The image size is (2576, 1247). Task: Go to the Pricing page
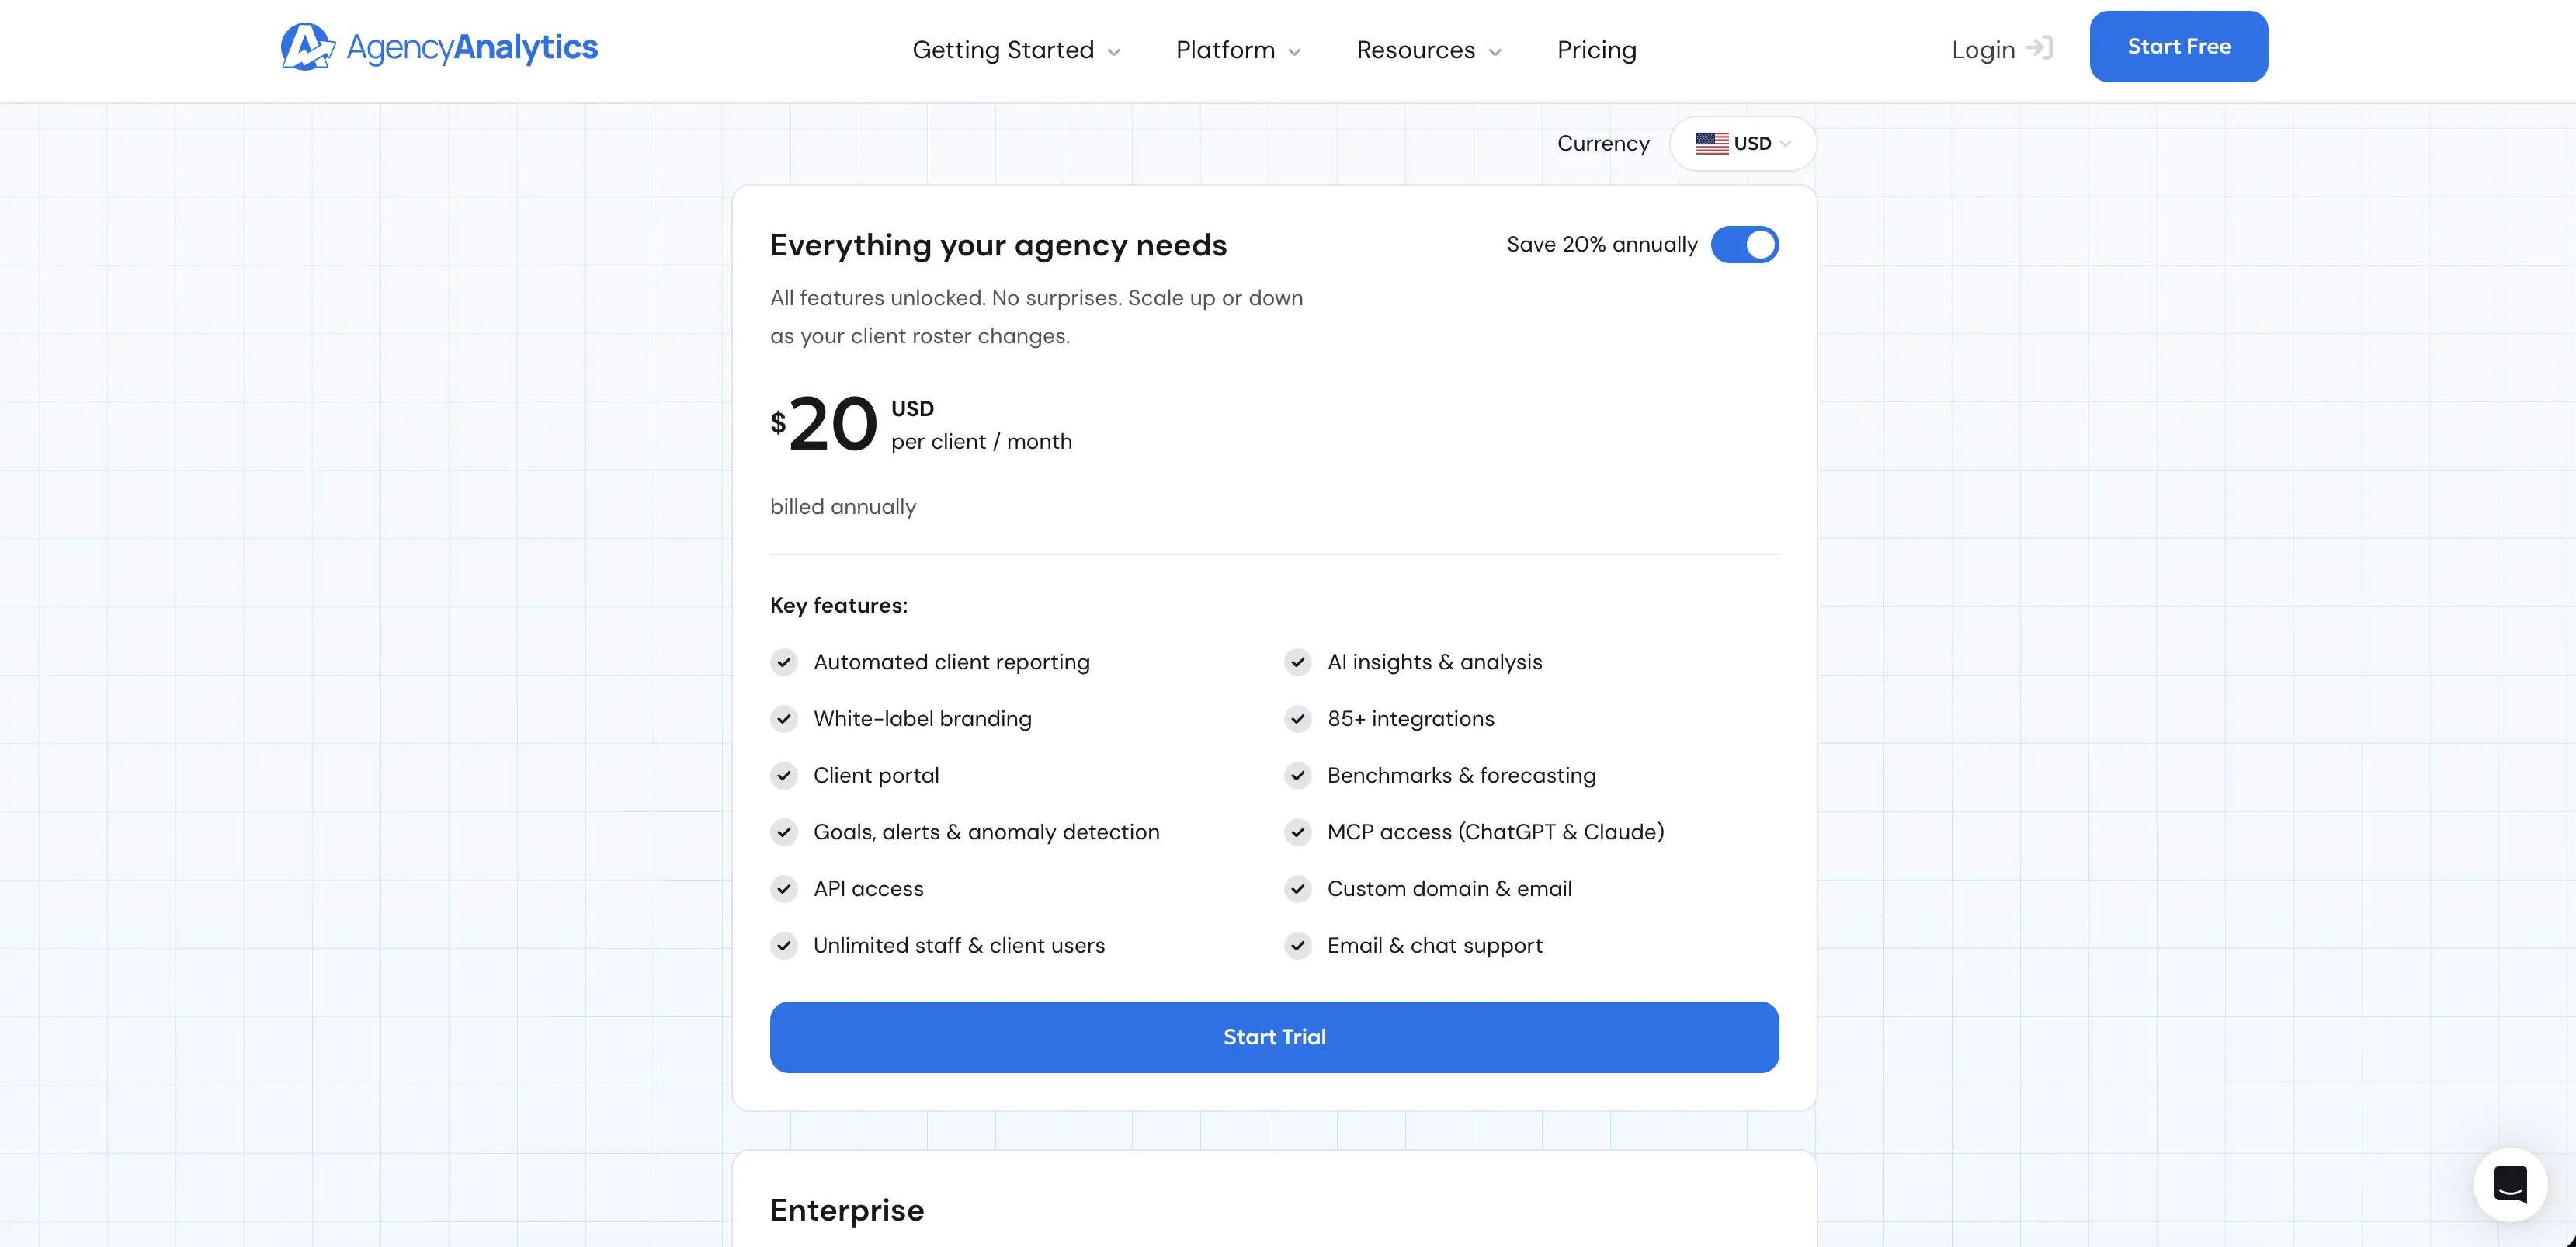tap(1596, 50)
